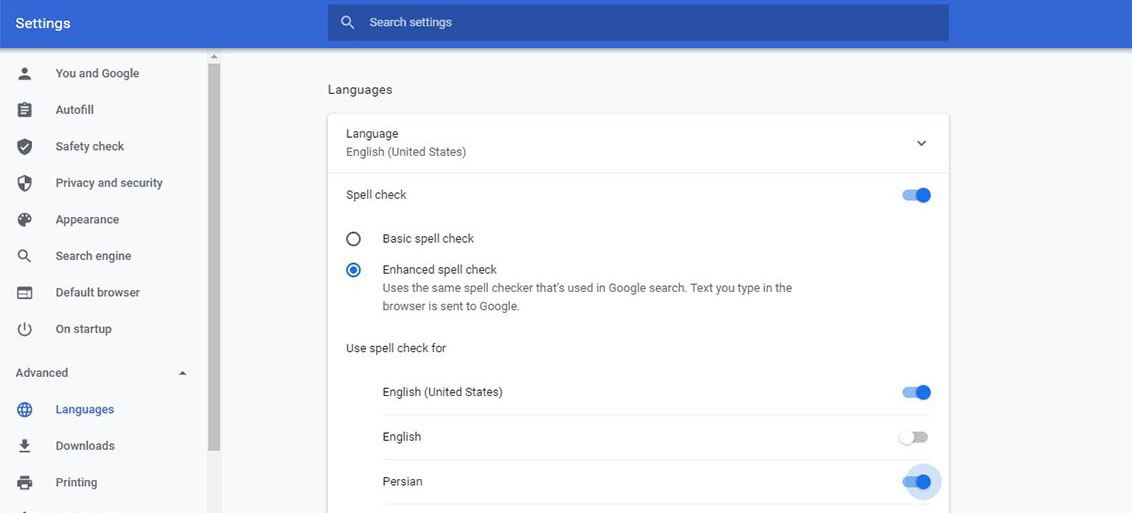Disable spell check for Persian

coord(916,482)
